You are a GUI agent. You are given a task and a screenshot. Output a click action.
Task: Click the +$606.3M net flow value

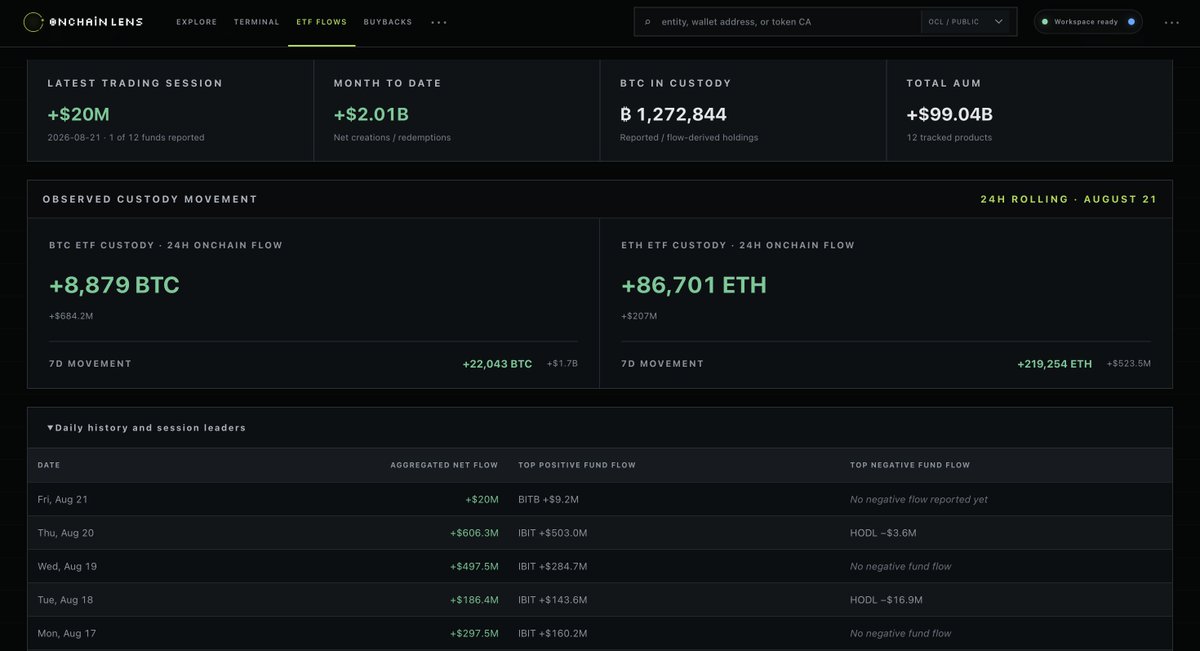[474, 533]
